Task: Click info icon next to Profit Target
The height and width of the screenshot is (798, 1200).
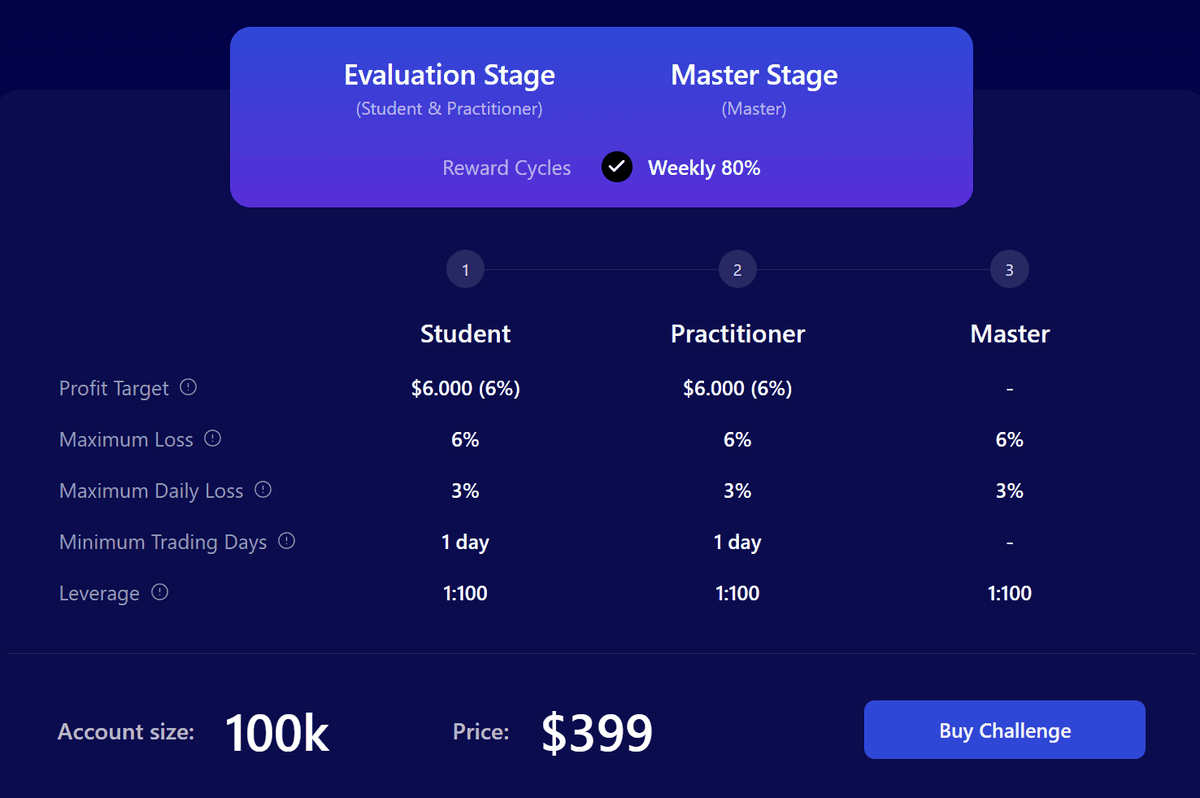Action: coord(188,387)
